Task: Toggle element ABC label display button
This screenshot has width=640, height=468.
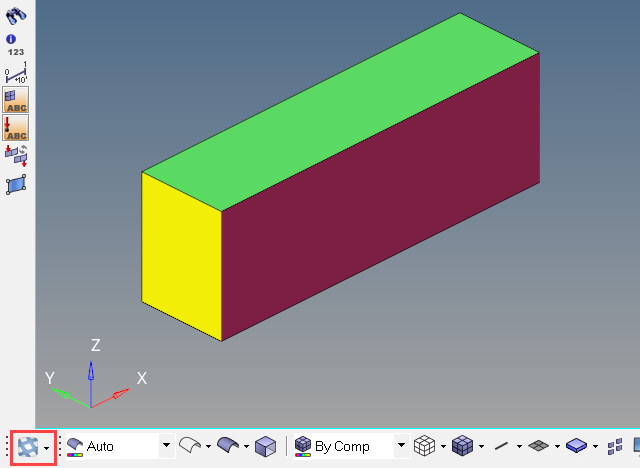Action: tap(16, 99)
